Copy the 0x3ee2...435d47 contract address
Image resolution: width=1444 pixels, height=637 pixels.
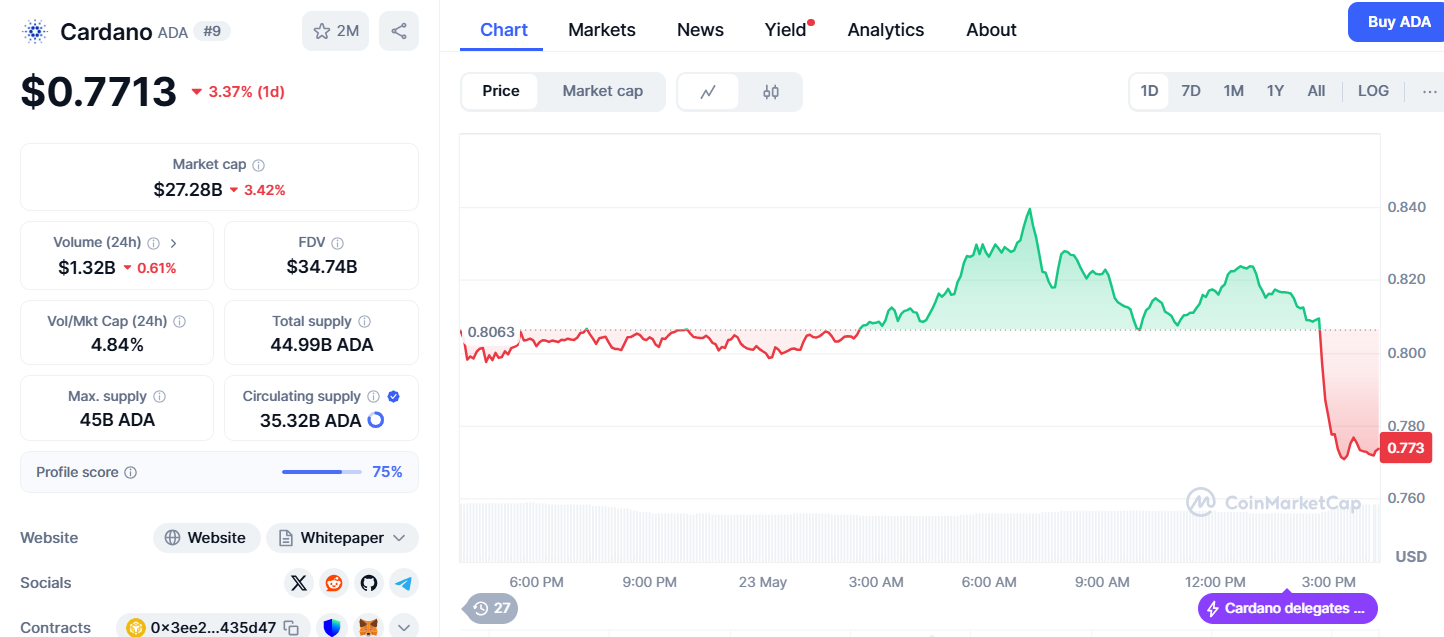(291, 628)
